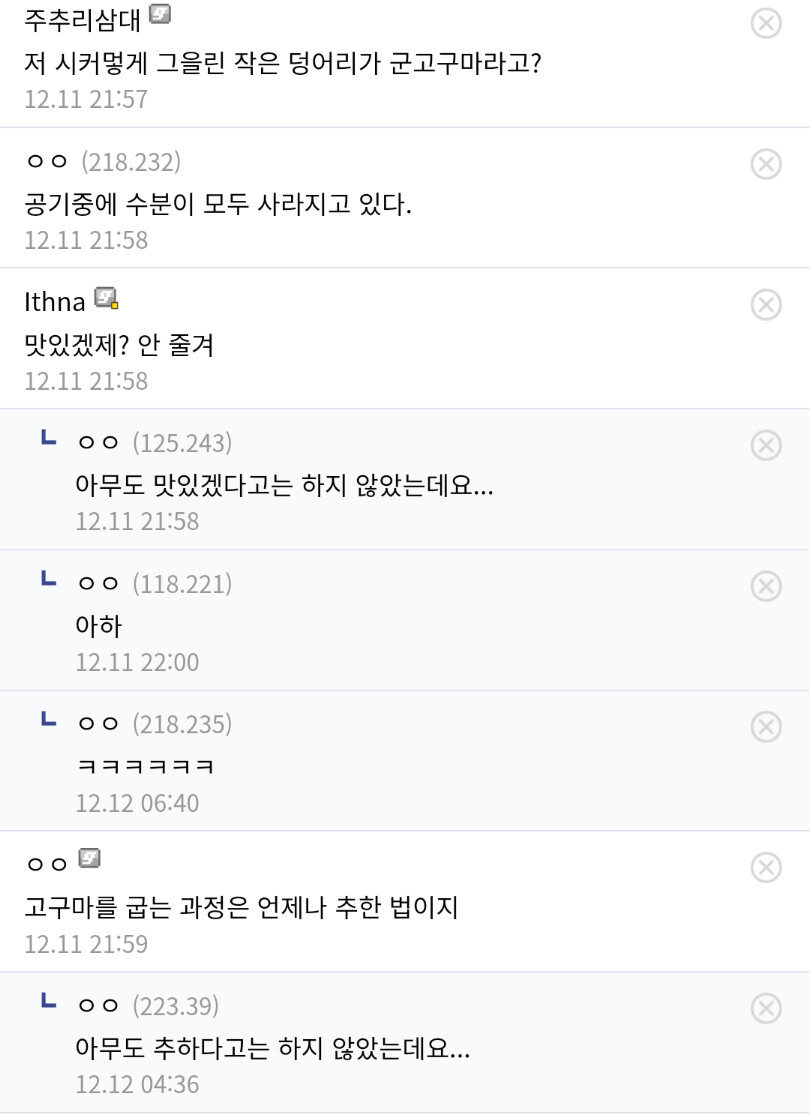The height and width of the screenshot is (1117, 810).
Task: Click the reply arrow beside ㅇㅇ (125.243)
Action: (x=47, y=437)
